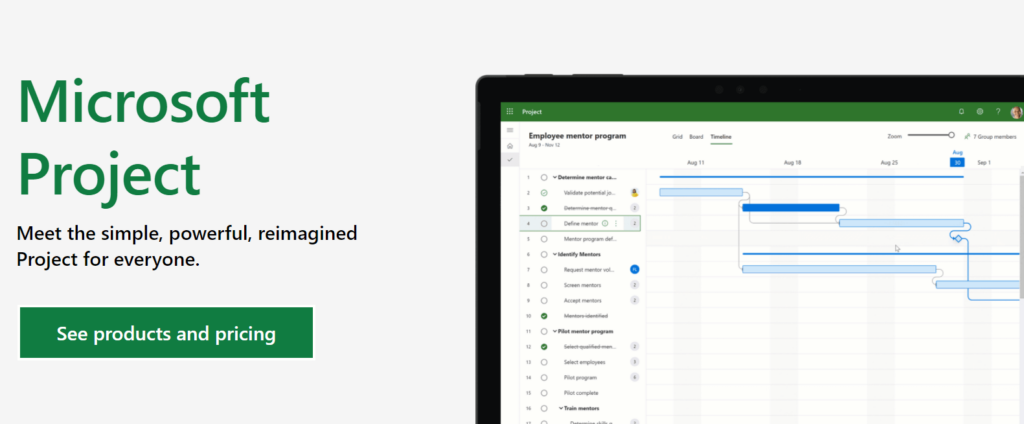Switch to the Board view tab
The image size is (1024, 424).
(696, 137)
